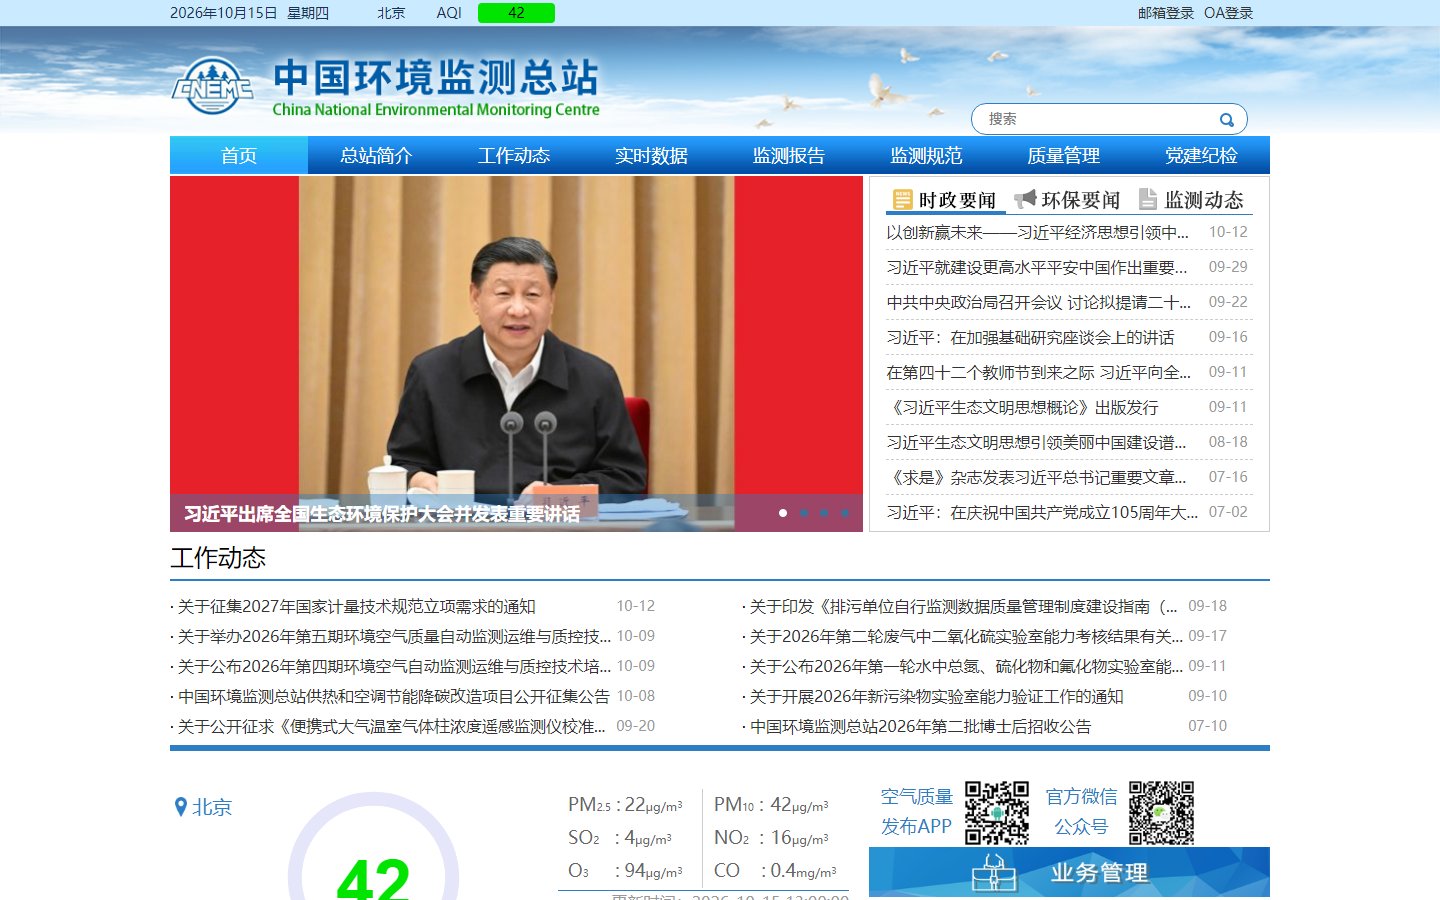Open the 质量管理 navigation menu
The image size is (1440, 900).
coord(1064,156)
